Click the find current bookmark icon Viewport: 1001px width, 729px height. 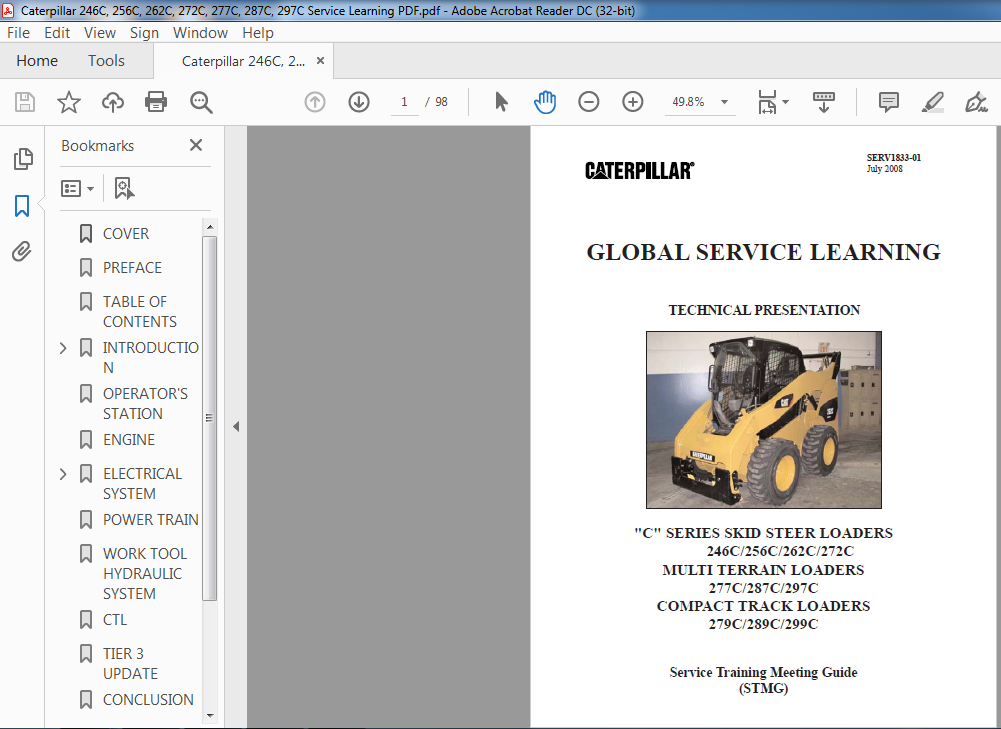(124, 188)
